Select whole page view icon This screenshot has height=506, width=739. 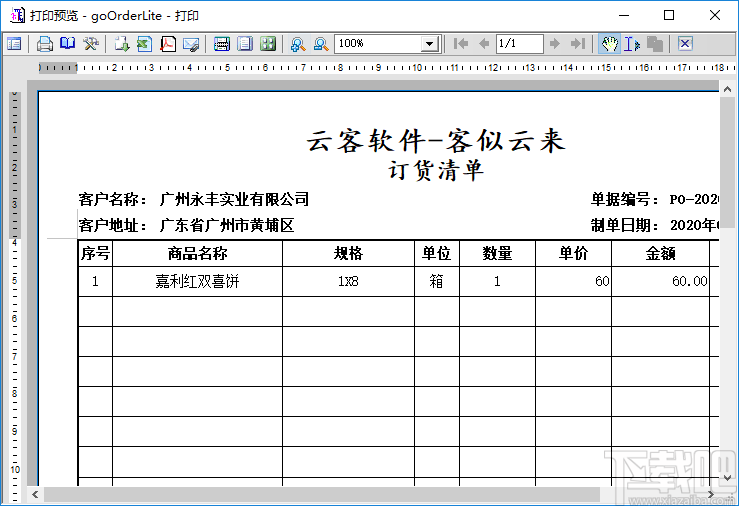pyautogui.click(x=245, y=44)
